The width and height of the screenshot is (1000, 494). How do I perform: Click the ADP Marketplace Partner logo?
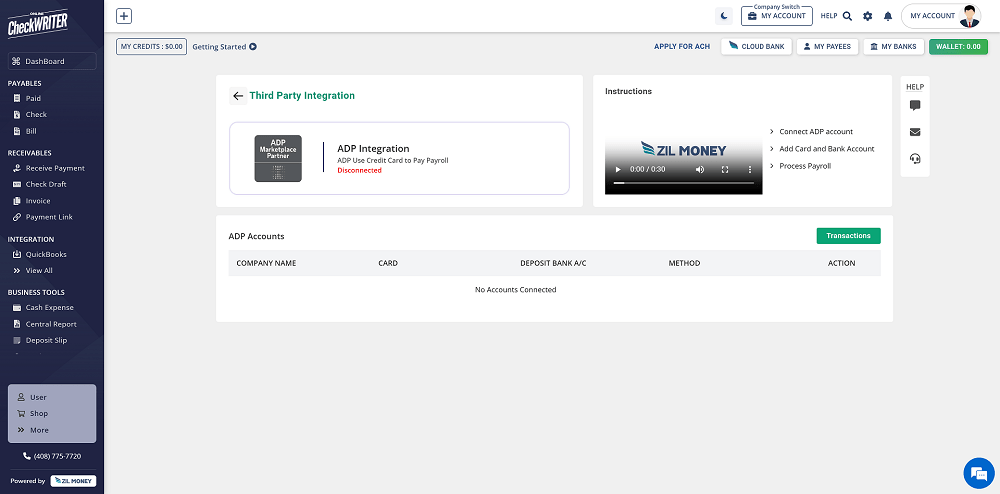[x=278, y=159]
